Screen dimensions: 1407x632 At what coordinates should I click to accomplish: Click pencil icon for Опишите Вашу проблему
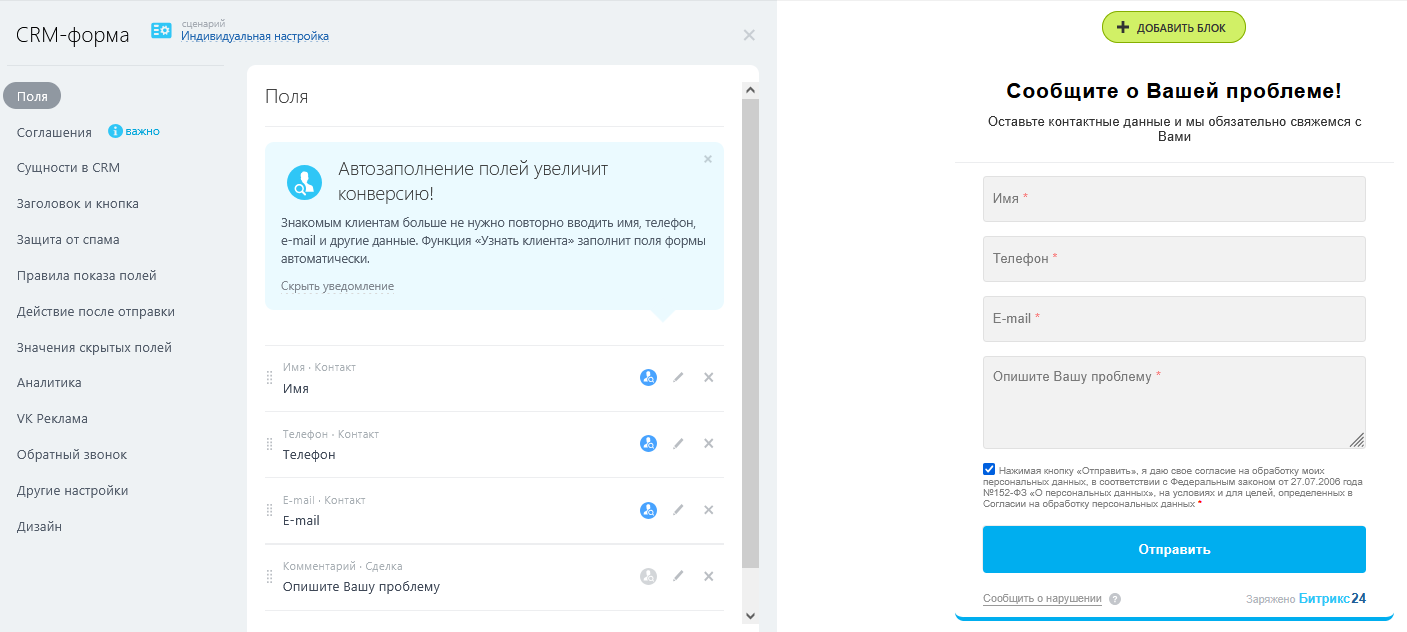point(678,576)
